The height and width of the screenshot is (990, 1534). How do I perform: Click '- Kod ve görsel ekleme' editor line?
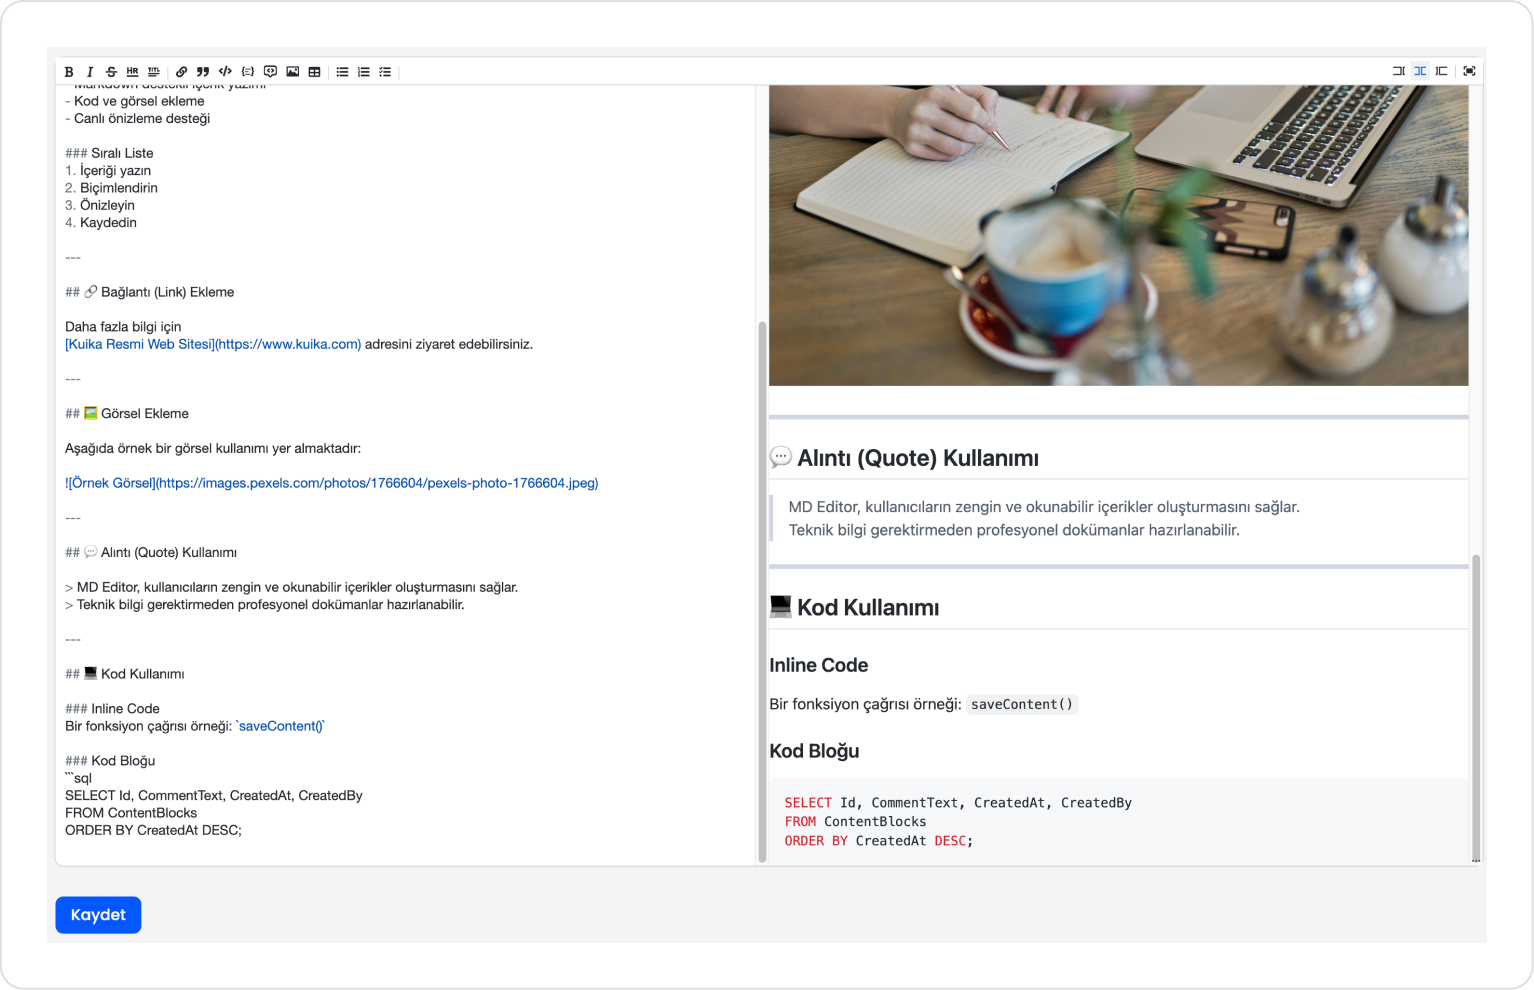(x=135, y=101)
